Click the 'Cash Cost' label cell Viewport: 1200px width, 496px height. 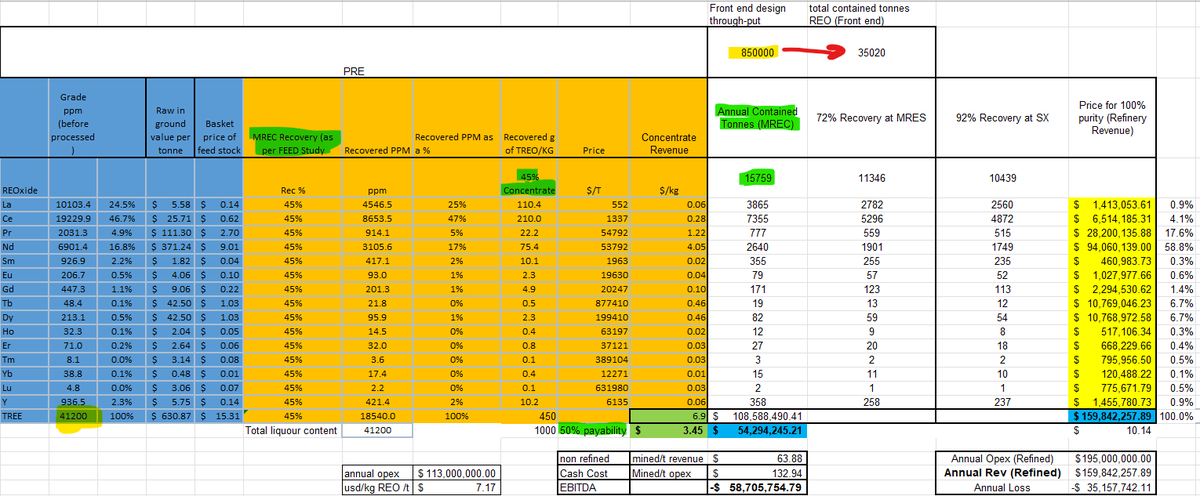591,472
